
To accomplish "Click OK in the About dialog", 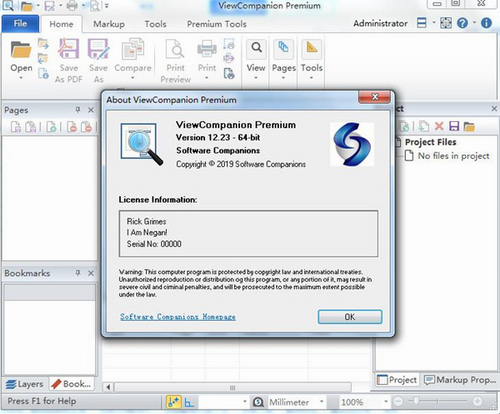I will 350,317.
